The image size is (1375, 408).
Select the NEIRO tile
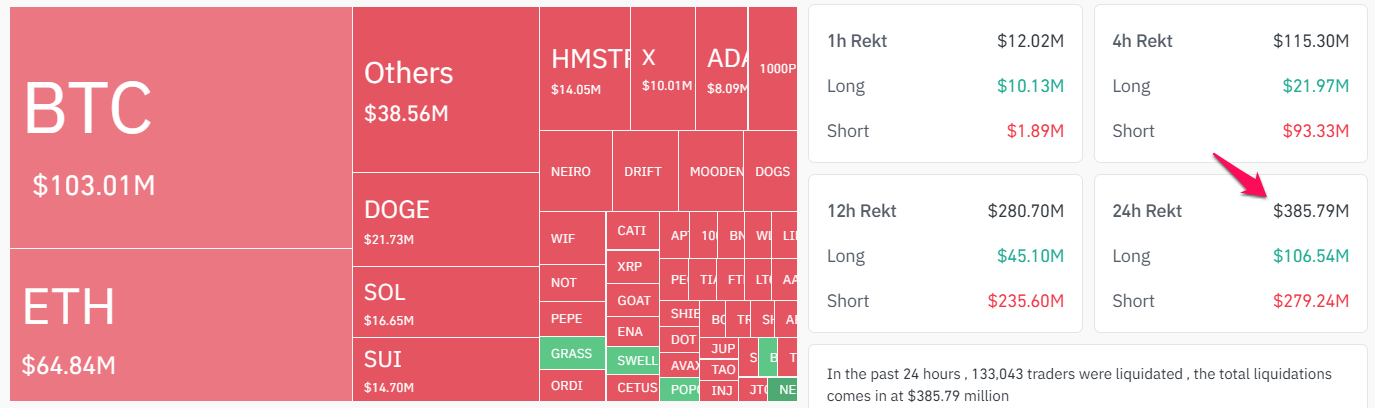pos(571,171)
